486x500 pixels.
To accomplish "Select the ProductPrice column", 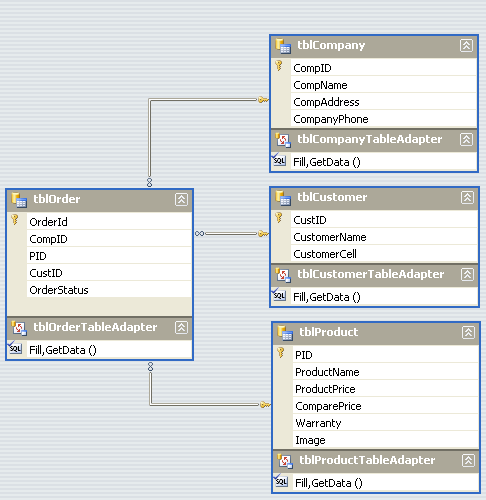I will tap(386, 389).
